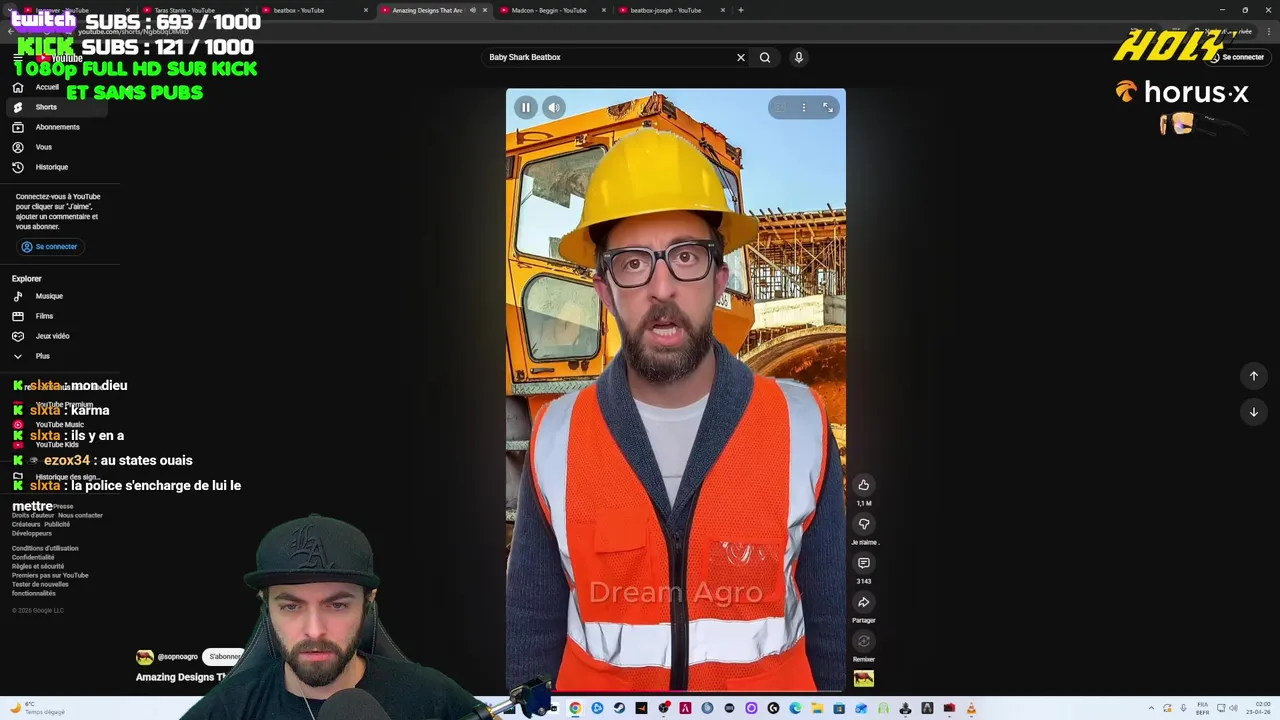Click the Partager share arrow icon
1280x720 pixels.
(x=864, y=602)
